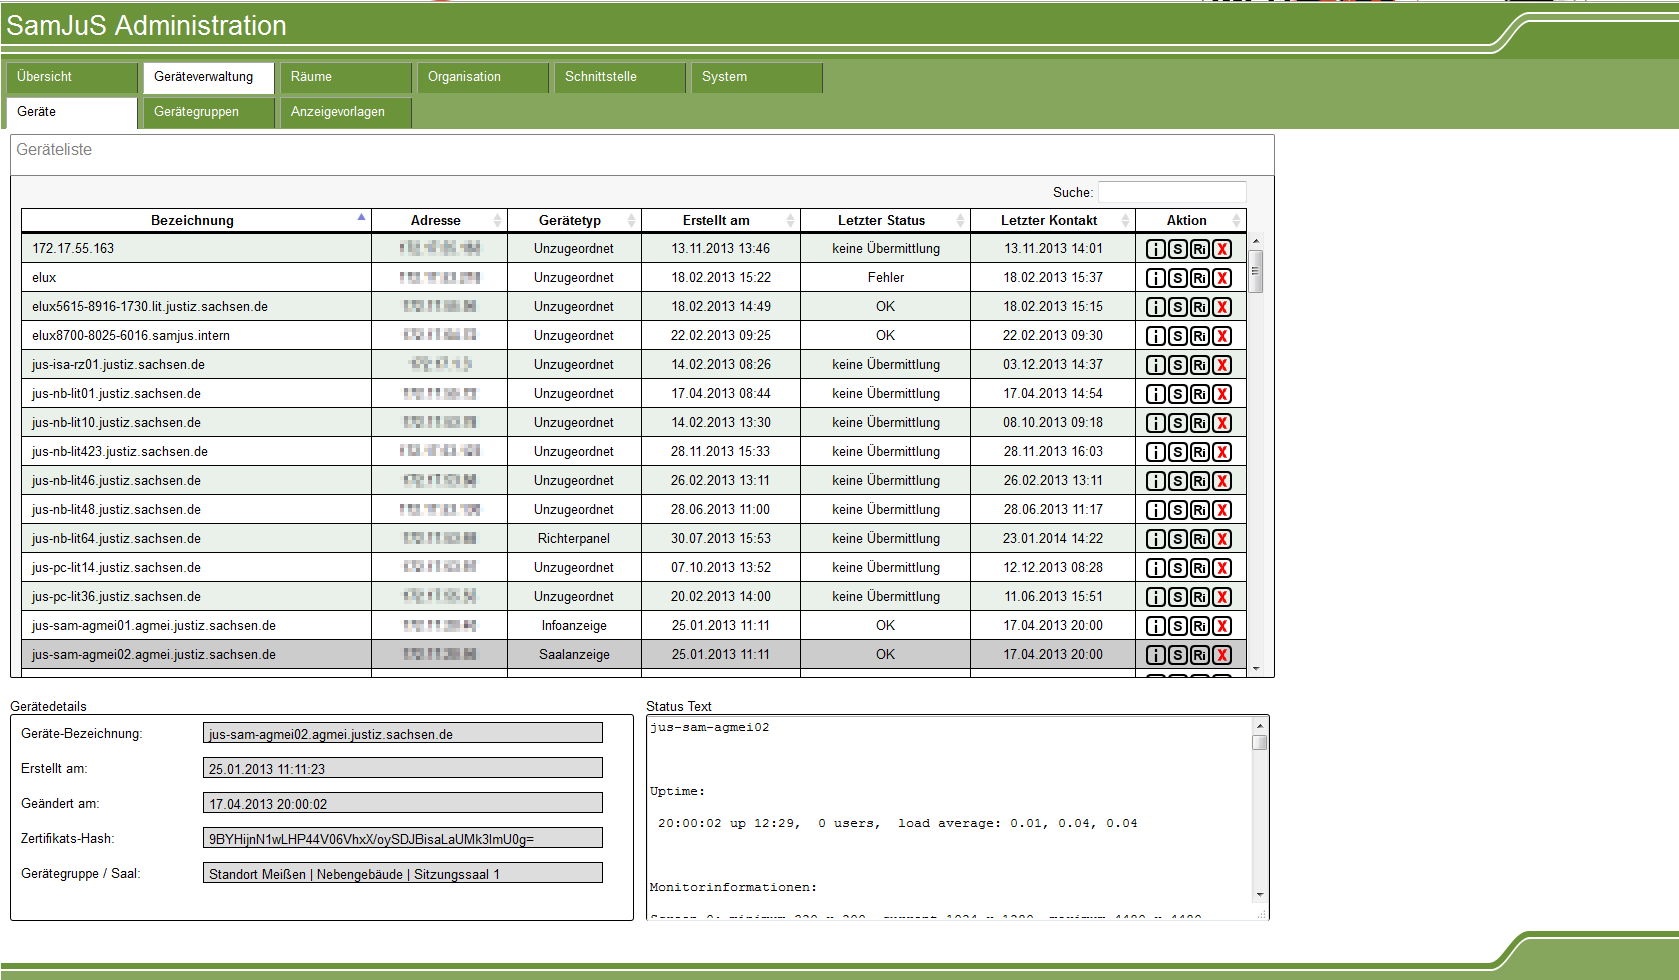Open the System tab
The image size is (1679, 980).
pyautogui.click(x=756, y=77)
